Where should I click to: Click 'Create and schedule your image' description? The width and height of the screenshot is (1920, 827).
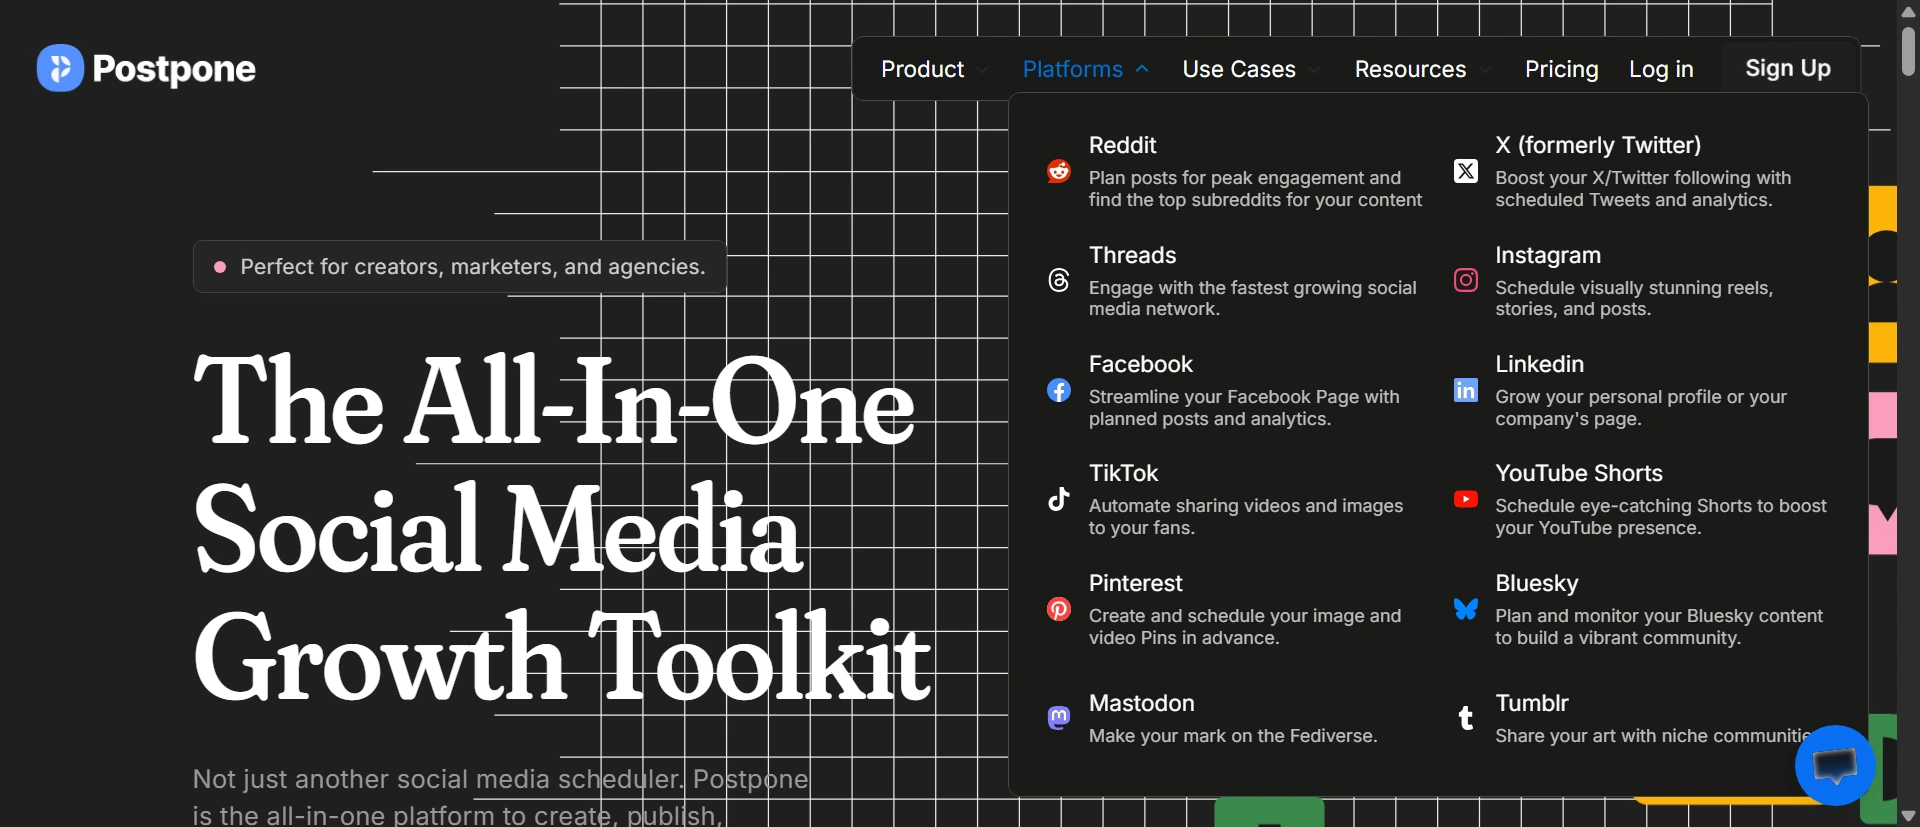(1245, 627)
